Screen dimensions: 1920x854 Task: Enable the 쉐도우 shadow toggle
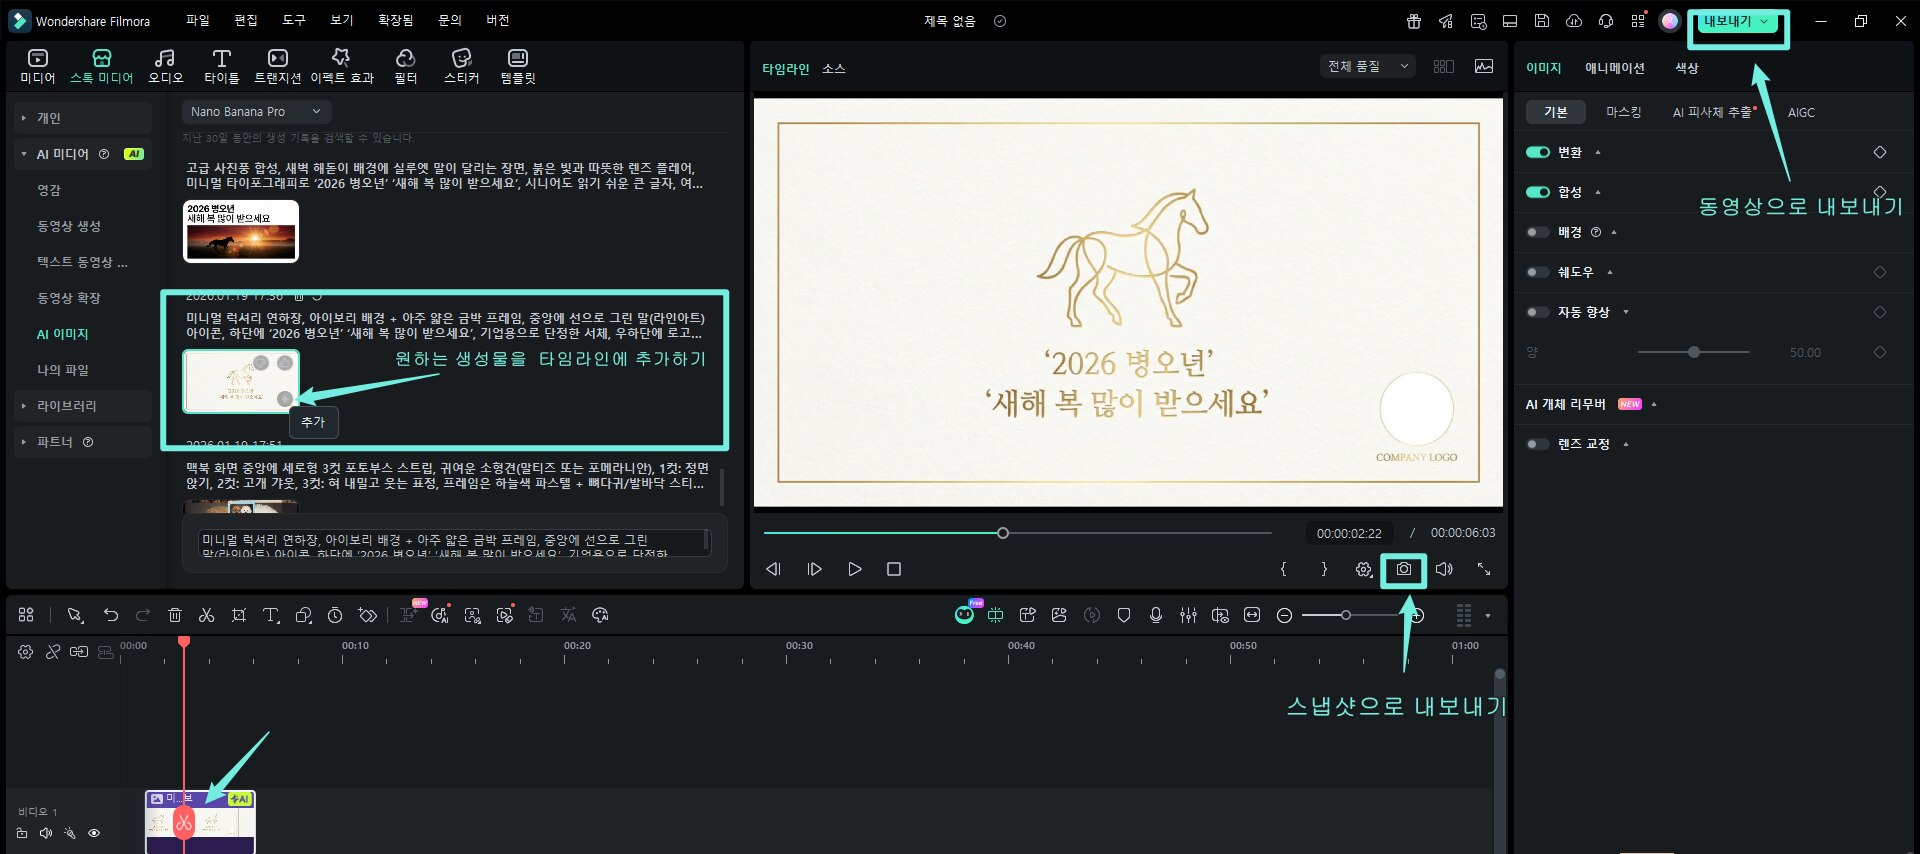(1537, 272)
